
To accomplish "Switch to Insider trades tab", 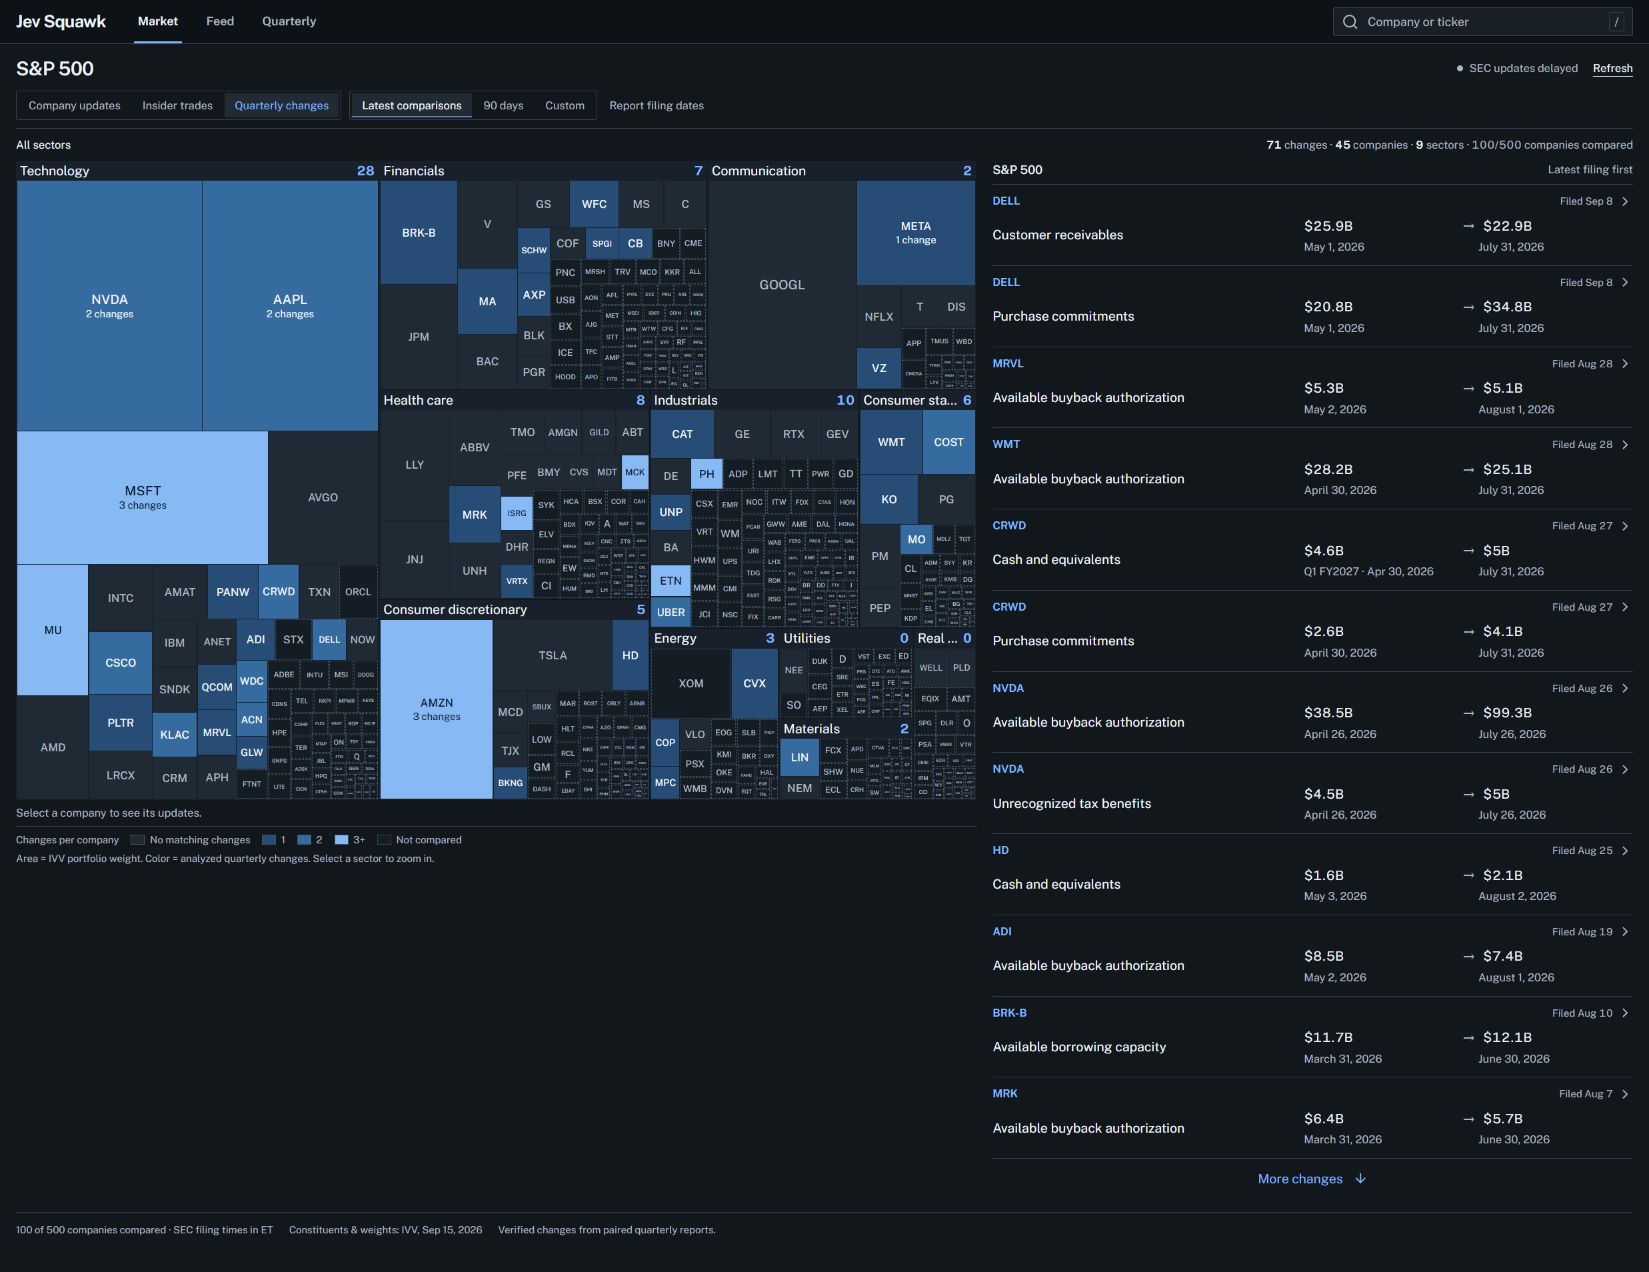I will click(177, 106).
